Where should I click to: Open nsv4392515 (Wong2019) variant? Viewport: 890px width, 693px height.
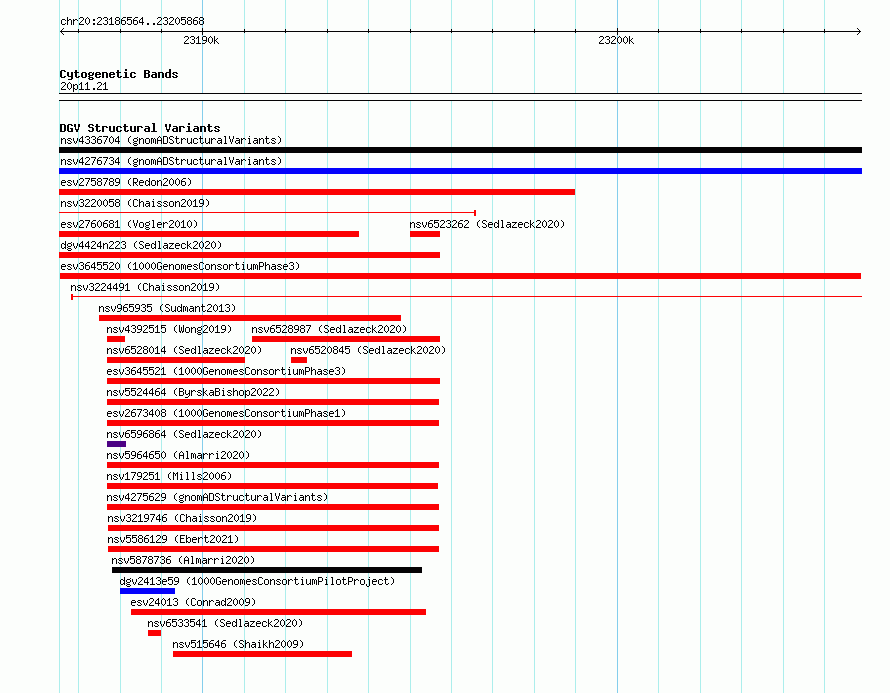click(169, 329)
